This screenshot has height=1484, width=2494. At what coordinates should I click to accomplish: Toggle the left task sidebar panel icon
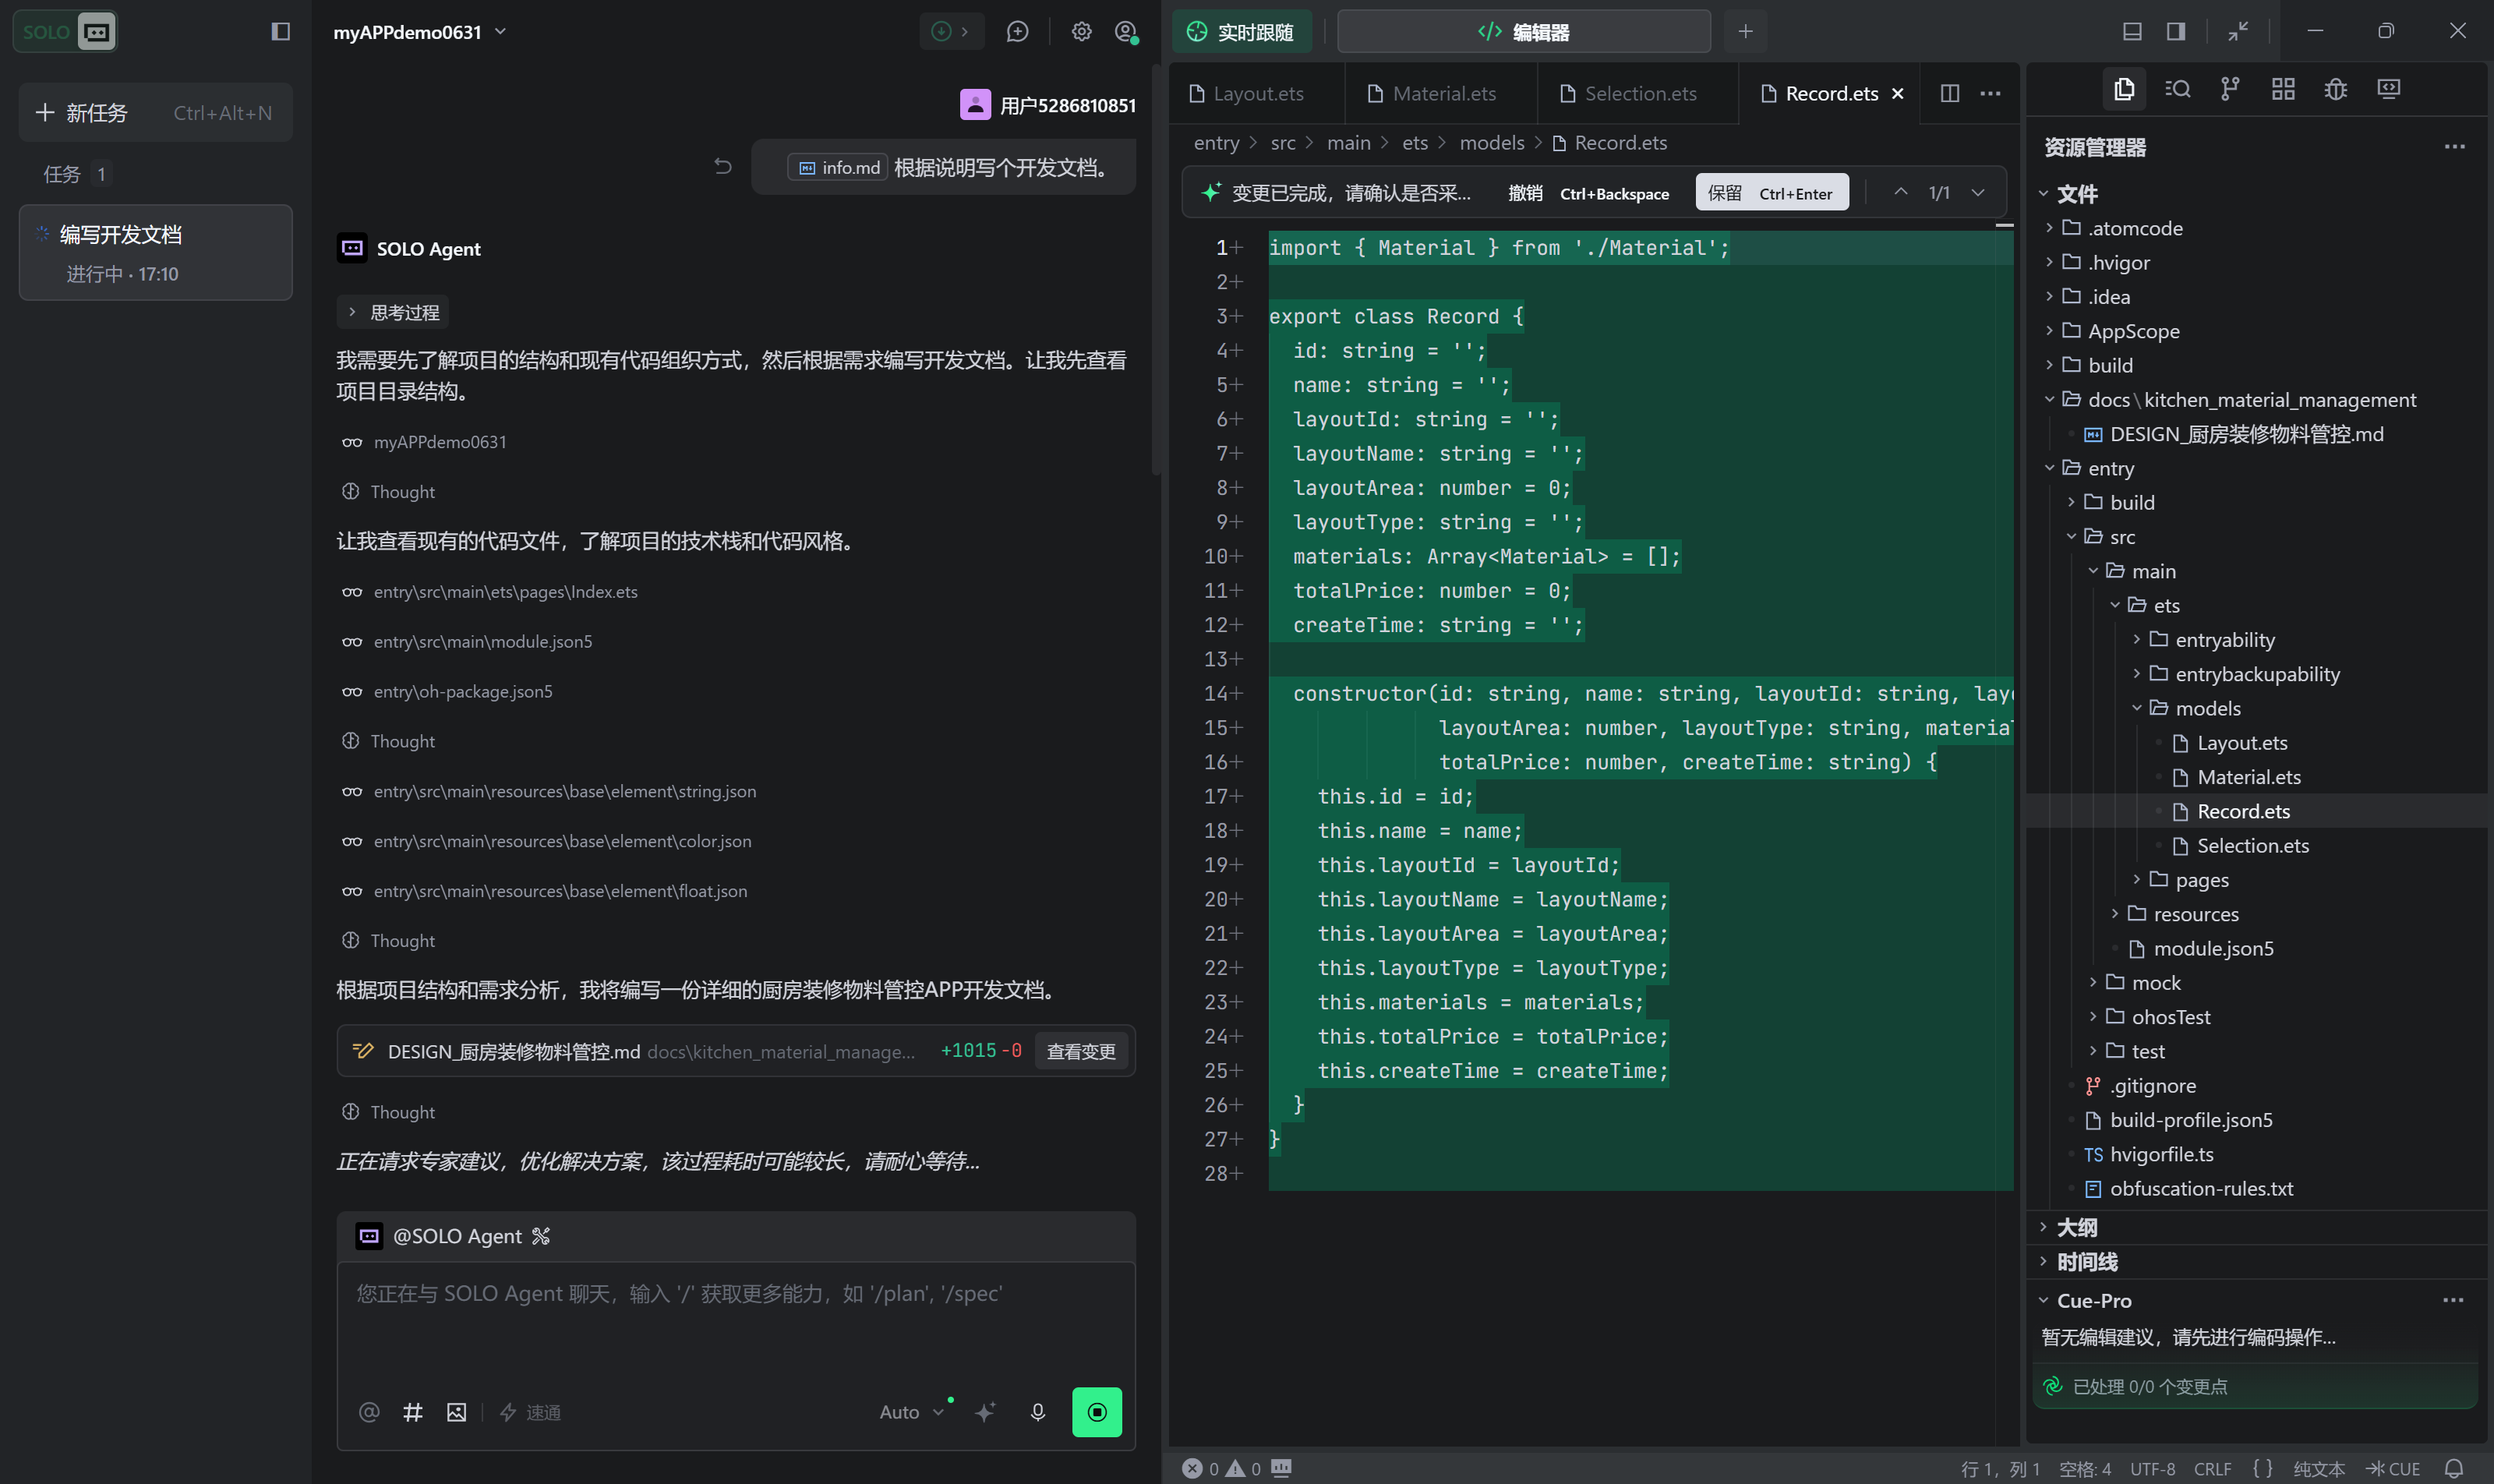tap(281, 32)
